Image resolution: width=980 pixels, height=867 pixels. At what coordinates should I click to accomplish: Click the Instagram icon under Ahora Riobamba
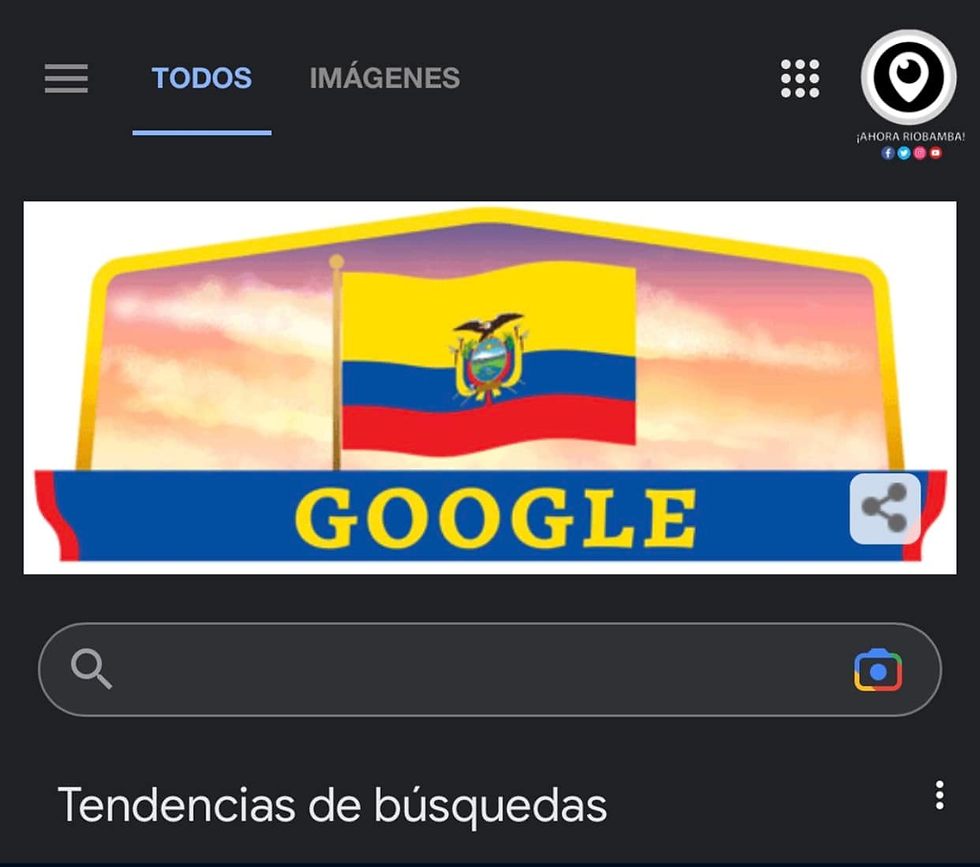coord(919,153)
